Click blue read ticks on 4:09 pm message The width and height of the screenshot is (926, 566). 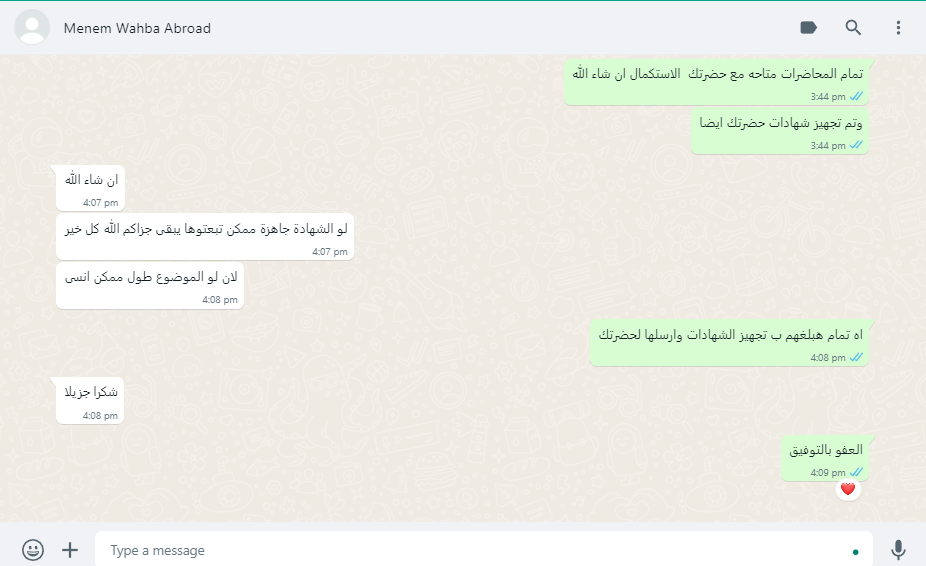(x=856, y=472)
